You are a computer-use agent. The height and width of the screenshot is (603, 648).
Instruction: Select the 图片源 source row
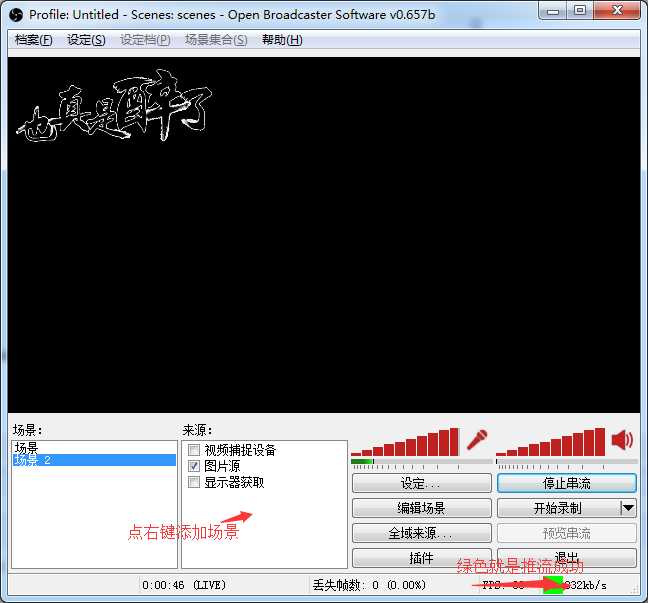pyautogui.click(x=264, y=466)
